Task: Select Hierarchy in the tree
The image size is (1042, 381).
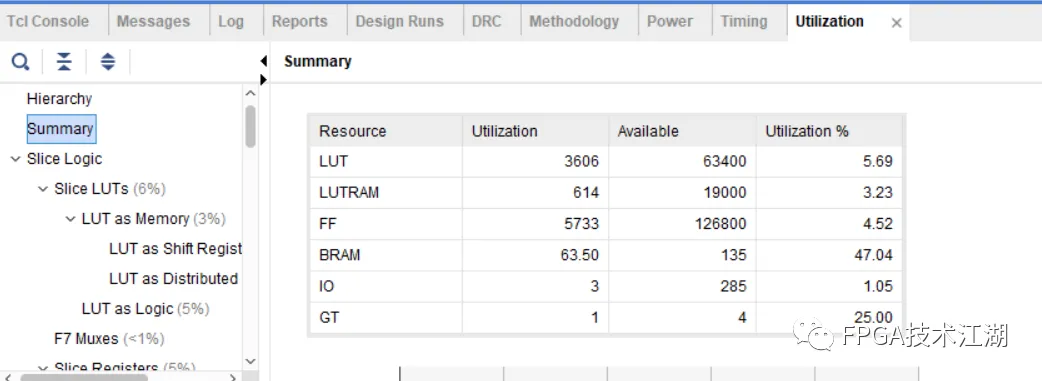Action: 59,98
